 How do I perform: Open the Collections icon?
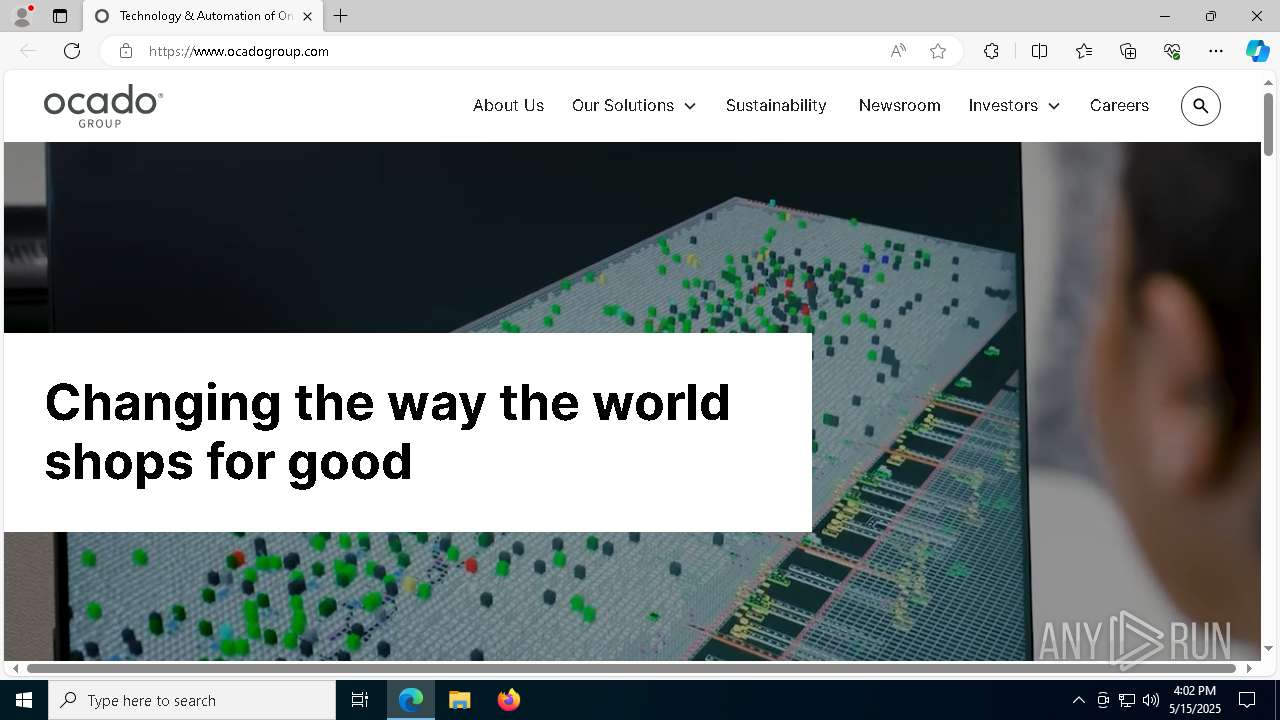(x=1128, y=51)
